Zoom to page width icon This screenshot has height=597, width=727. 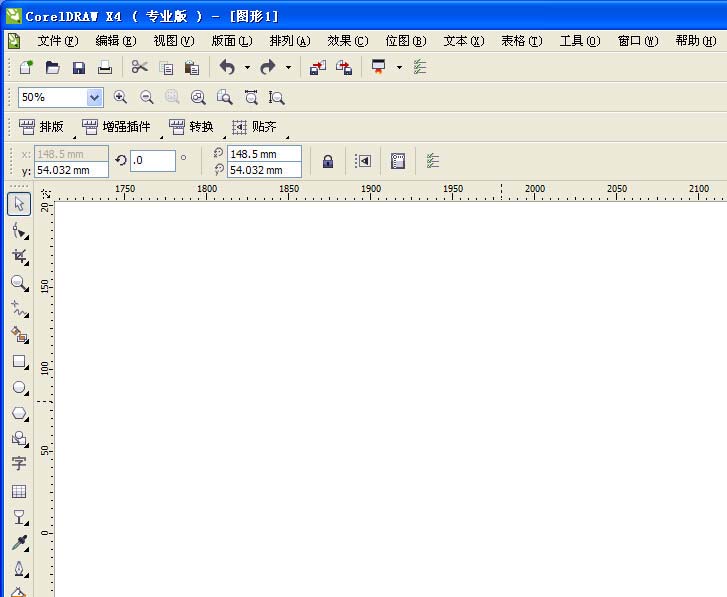[x=251, y=97]
